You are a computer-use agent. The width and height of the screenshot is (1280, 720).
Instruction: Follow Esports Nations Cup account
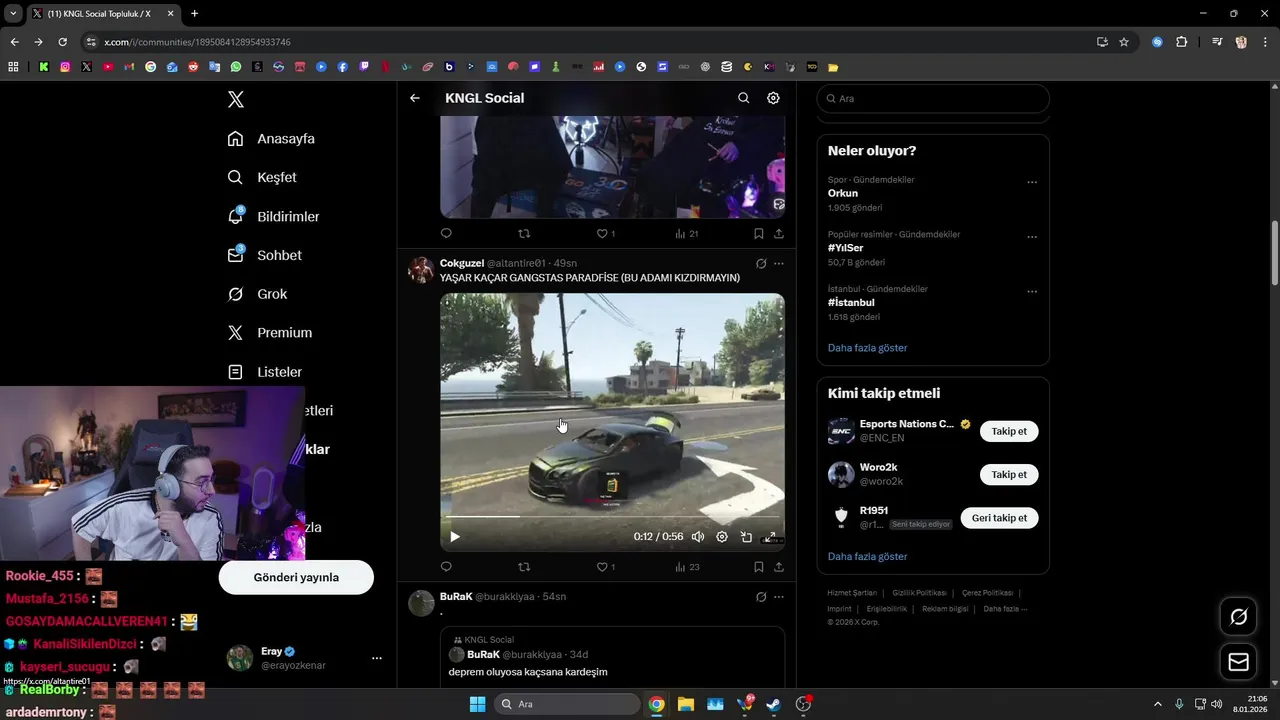[x=1009, y=431]
